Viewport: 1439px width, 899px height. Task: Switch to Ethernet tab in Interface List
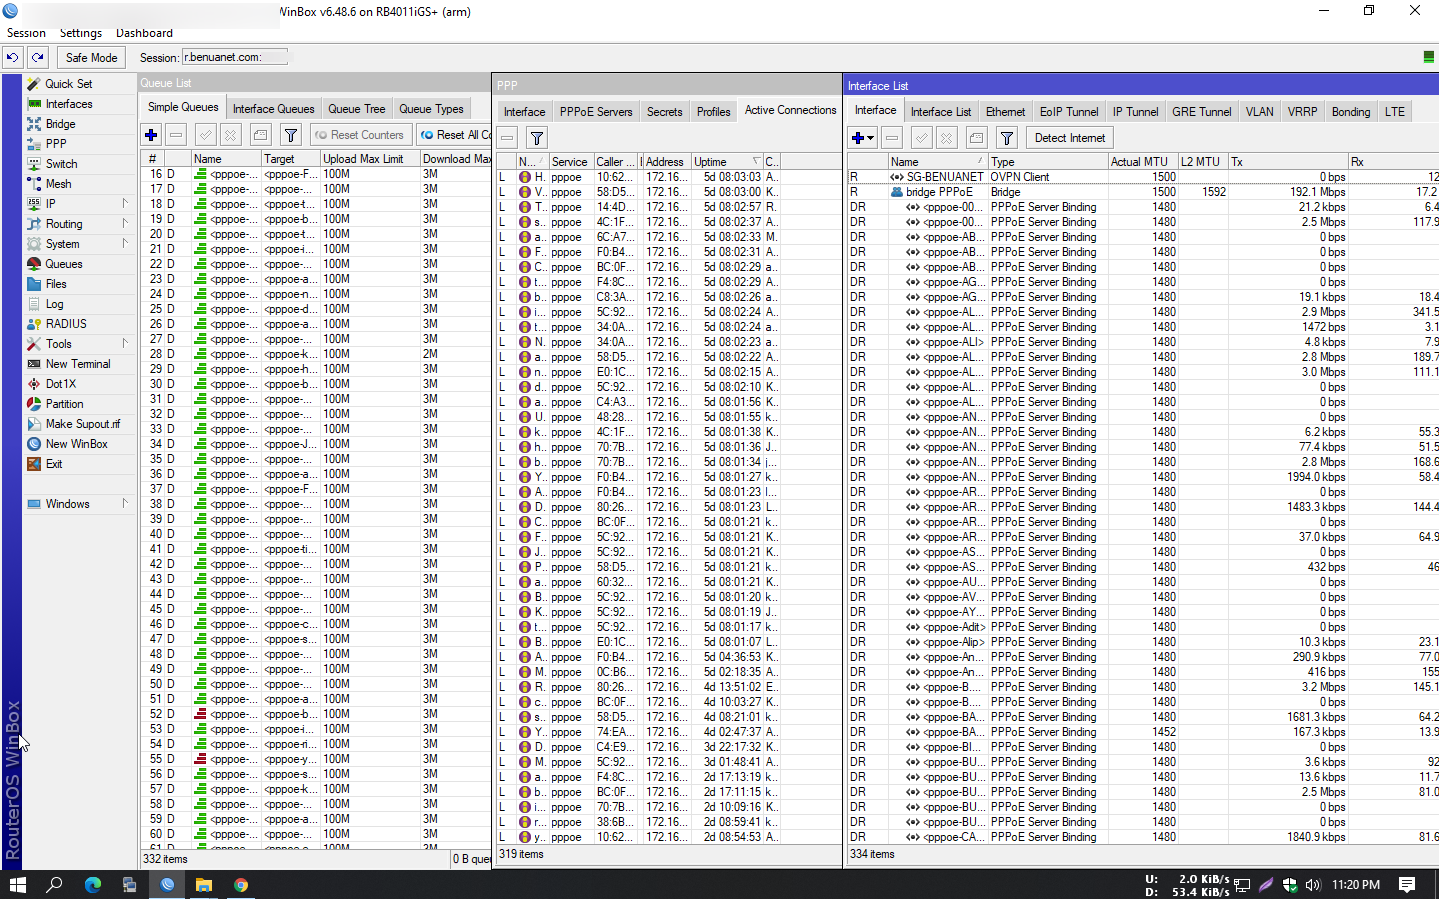pos(1005,112)
